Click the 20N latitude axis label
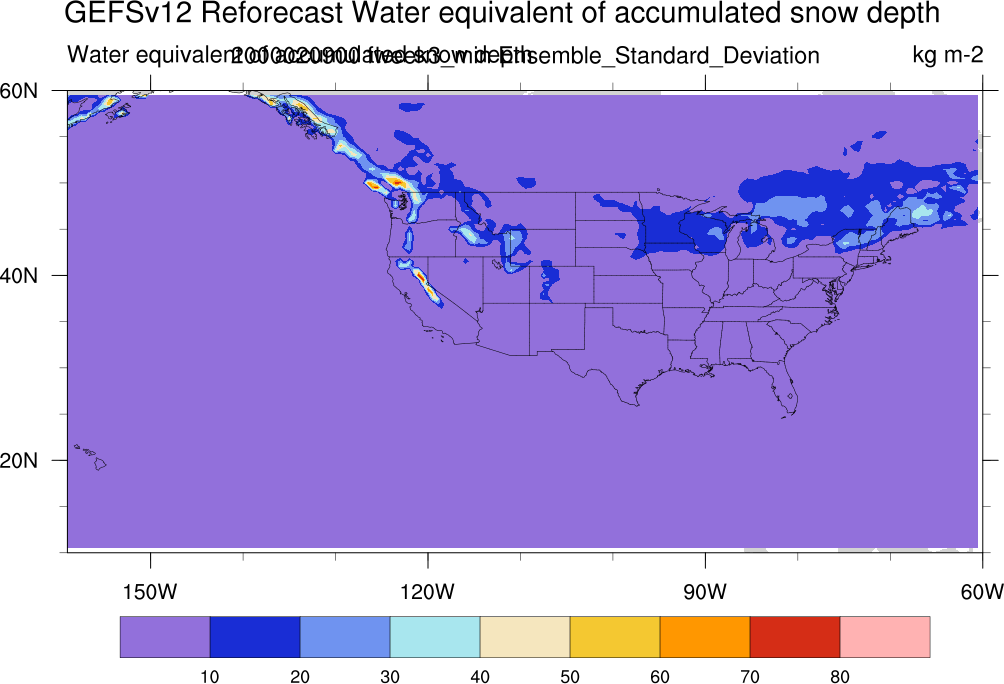The height and width of the screenshot is (684, 1004). click(19, 460)
